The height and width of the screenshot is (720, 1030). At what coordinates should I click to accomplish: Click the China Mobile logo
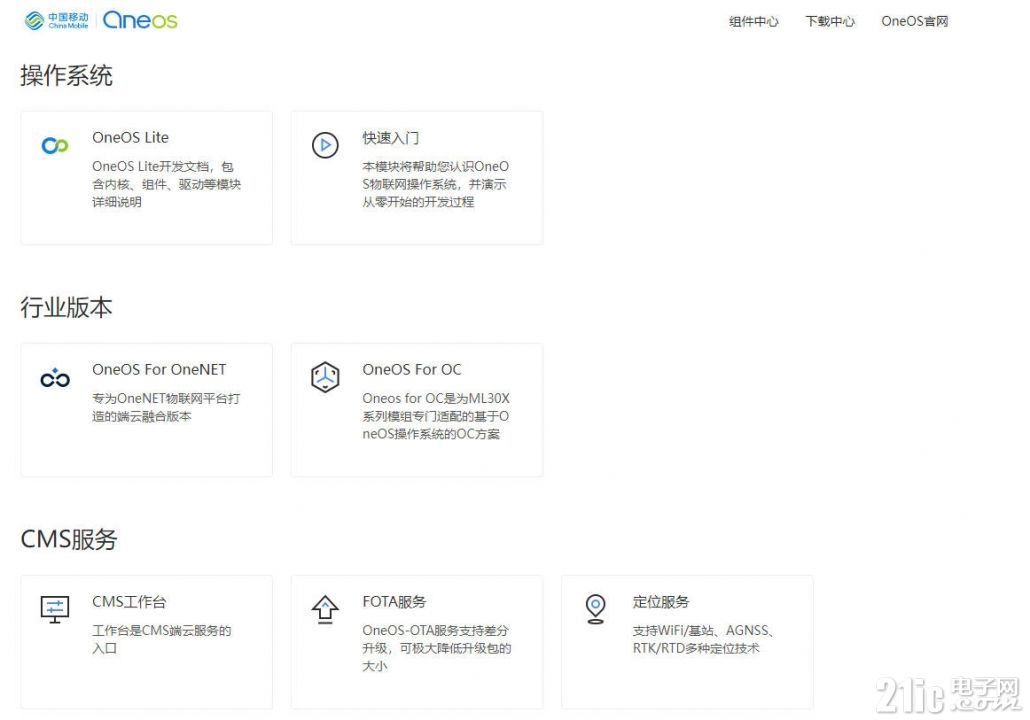pyautogui.click(x=56, y=20)
